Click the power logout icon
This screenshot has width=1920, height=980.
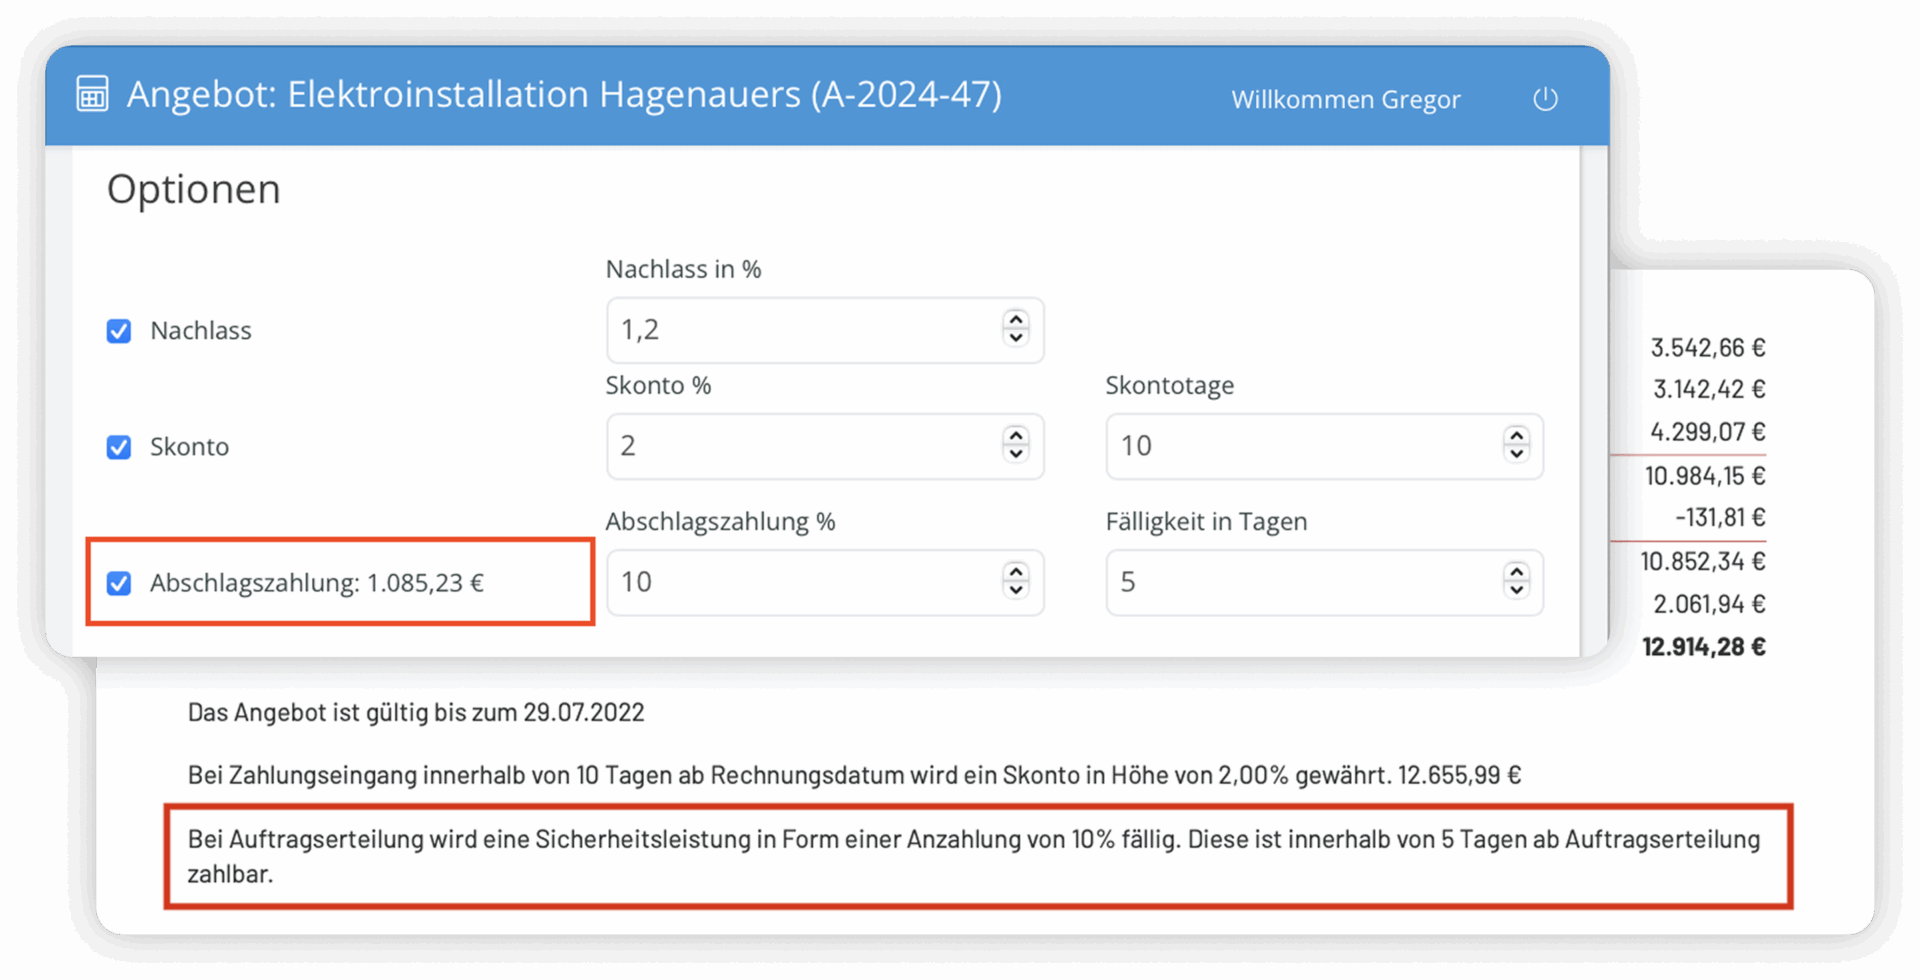(x=1545, y=98)
